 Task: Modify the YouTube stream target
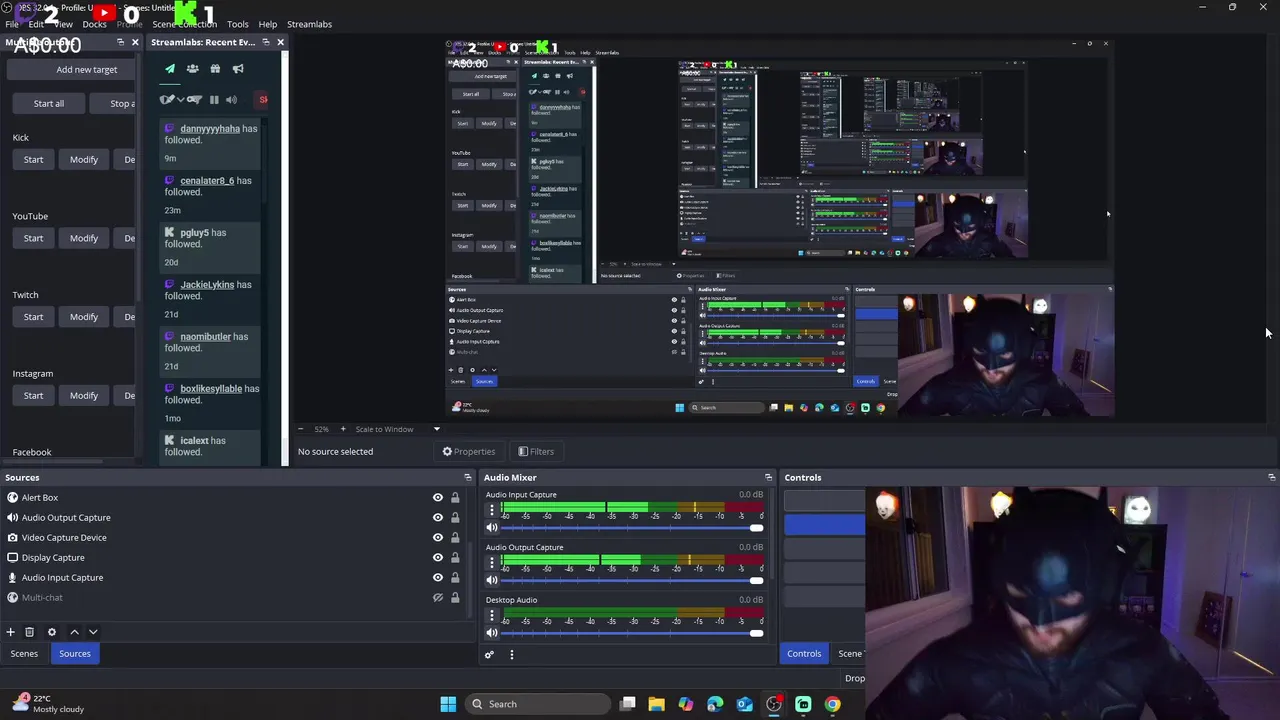tap(84, 238)
